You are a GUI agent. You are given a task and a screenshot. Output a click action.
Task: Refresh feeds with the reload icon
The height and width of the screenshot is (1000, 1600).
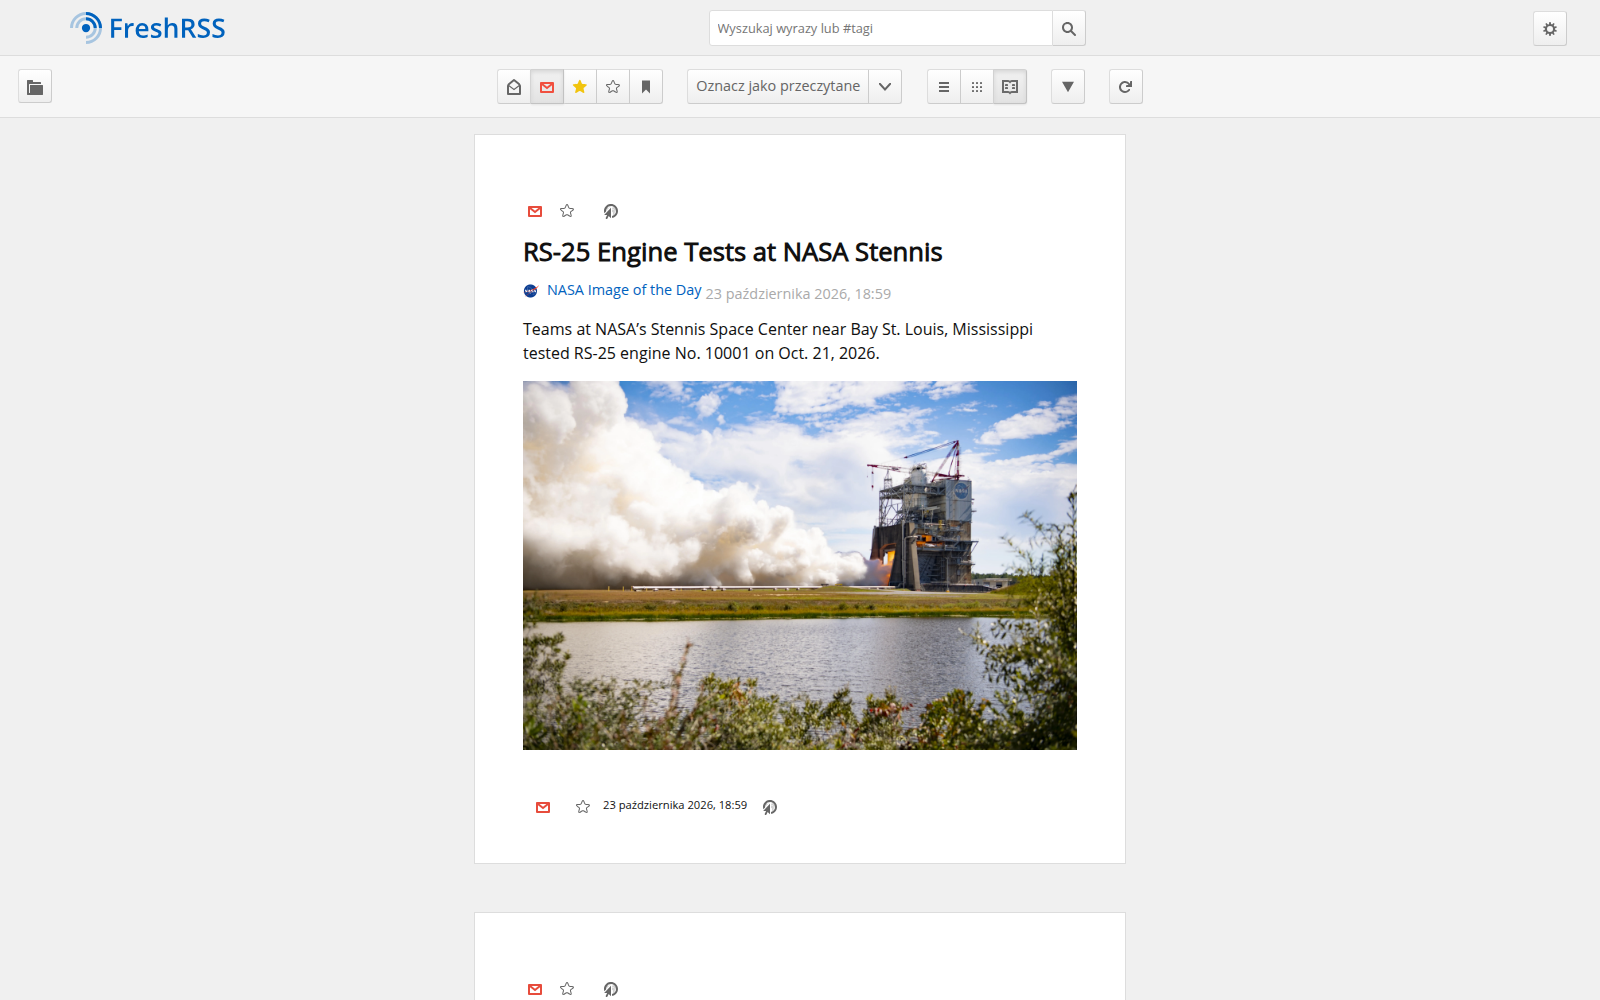click(1126, 87)
